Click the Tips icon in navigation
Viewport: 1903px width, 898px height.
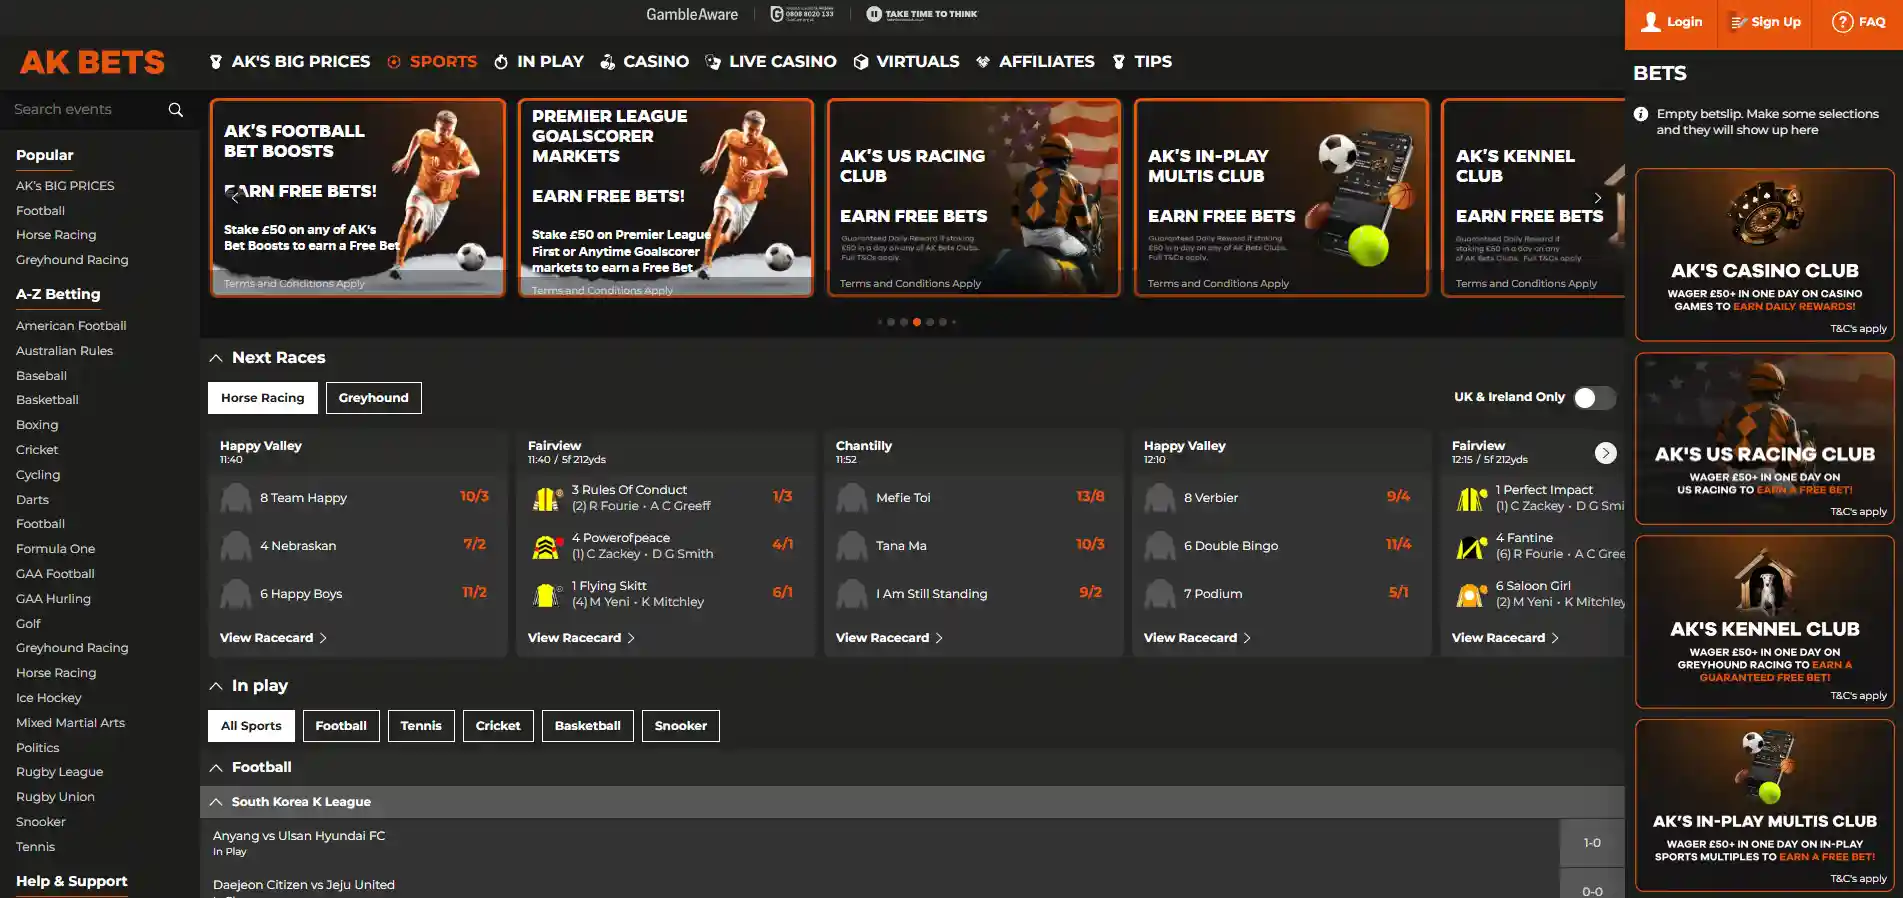[1119, 62]
